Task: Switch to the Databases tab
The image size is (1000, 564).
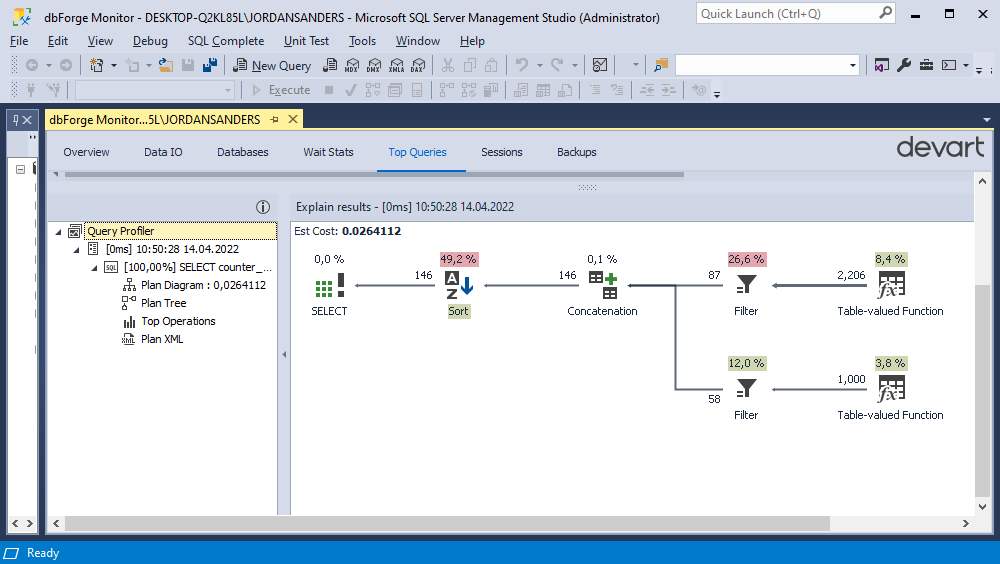Action: coord(242,152)
